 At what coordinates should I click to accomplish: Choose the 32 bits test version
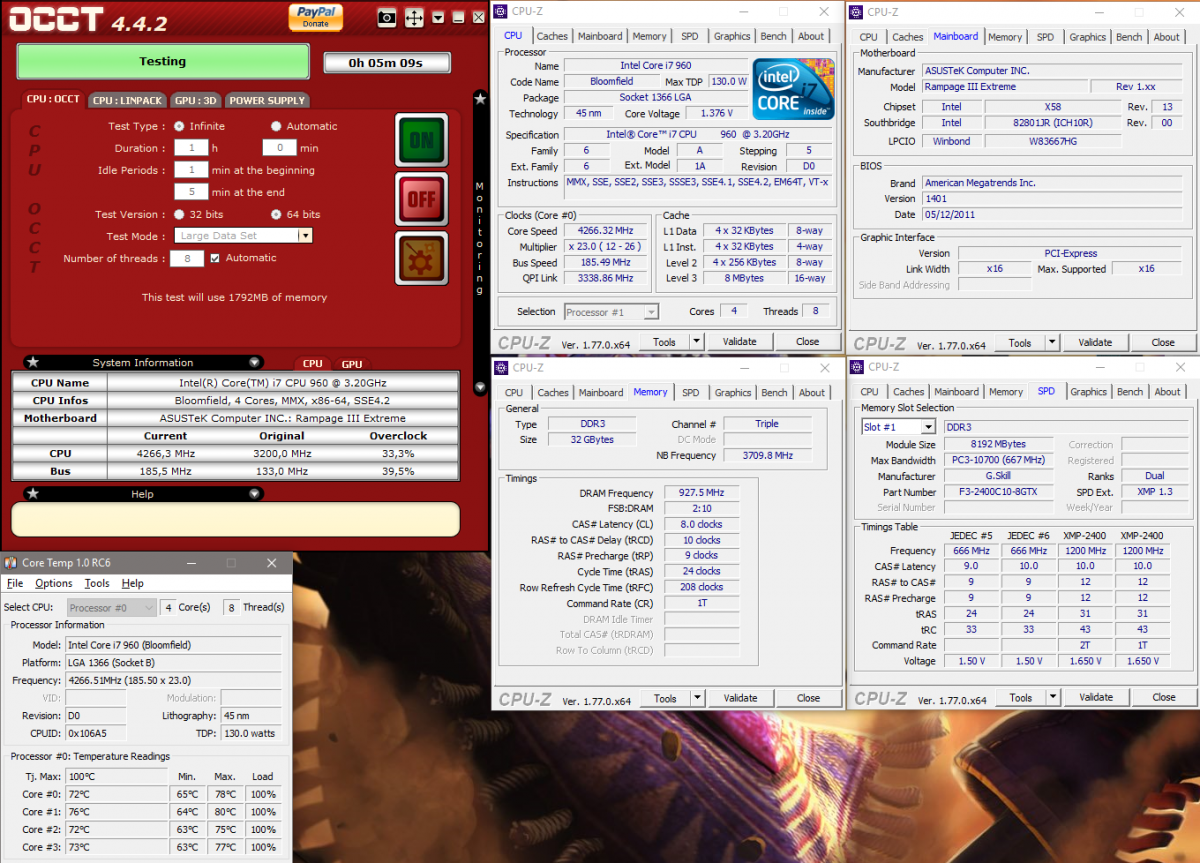(179, 214)
